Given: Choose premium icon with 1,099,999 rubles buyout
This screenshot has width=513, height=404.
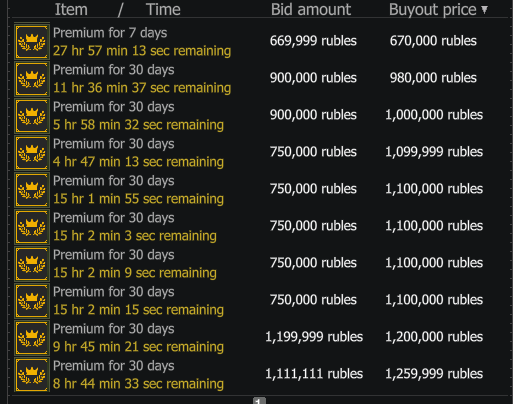Looking at the screenshot, I should click(32, 153).
